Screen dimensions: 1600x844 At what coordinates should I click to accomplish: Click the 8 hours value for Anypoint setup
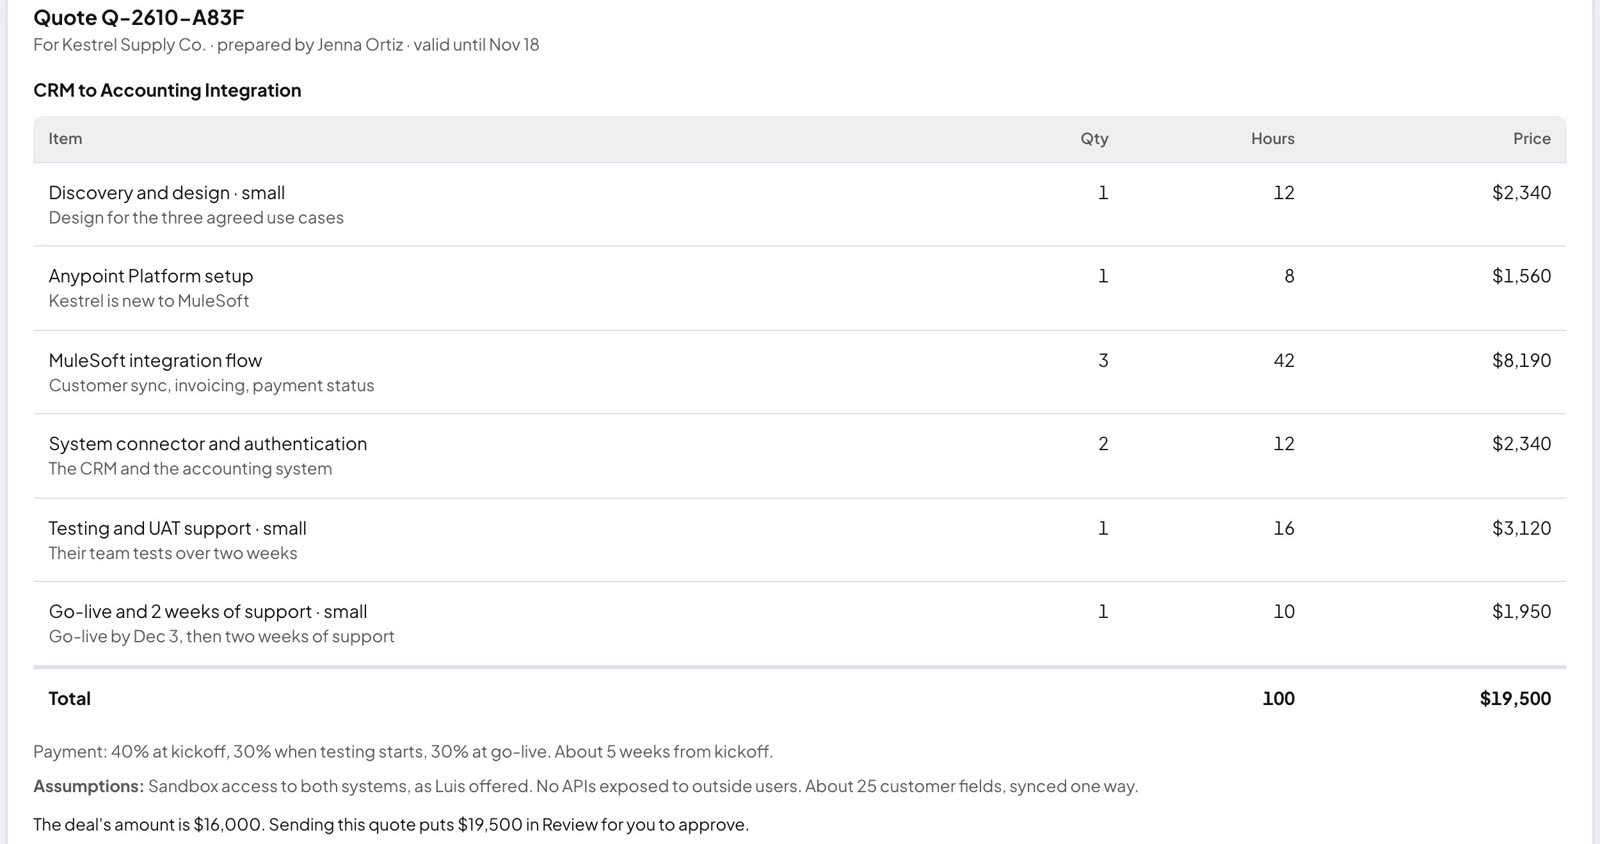coord(1289,276)
